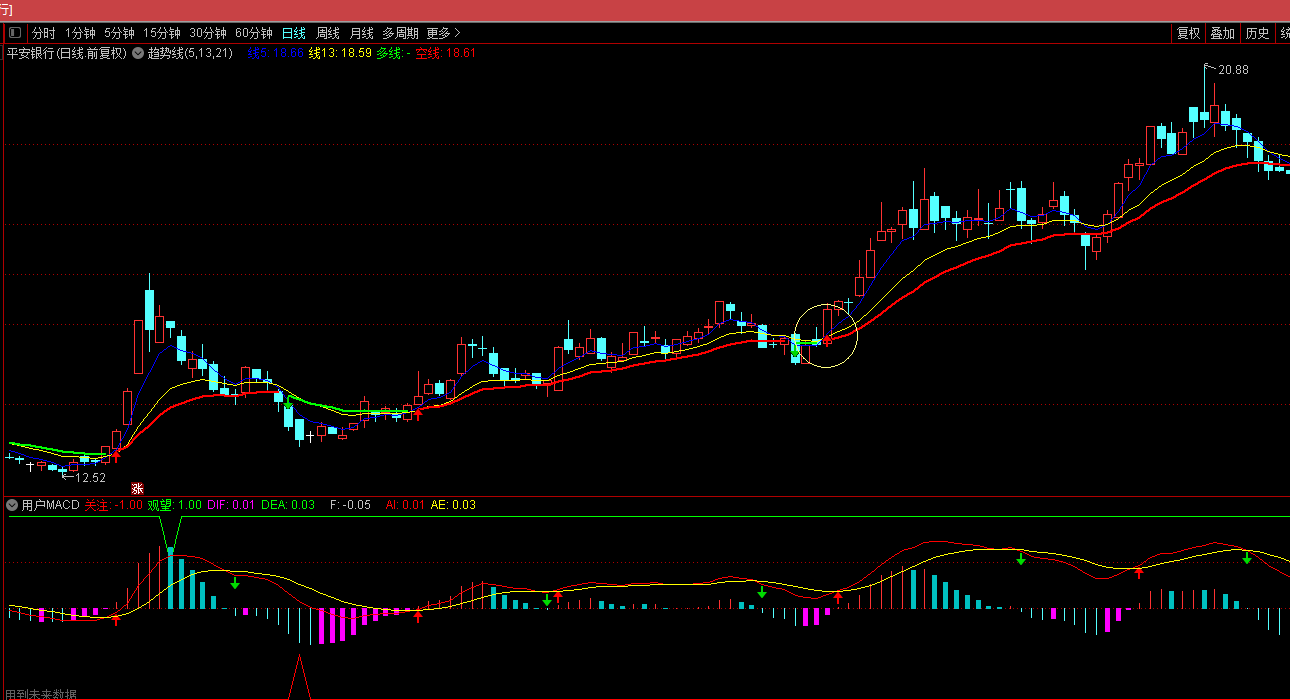Select the 15分钟 period tab
1290x700 pixels.
tap(161, 33)
